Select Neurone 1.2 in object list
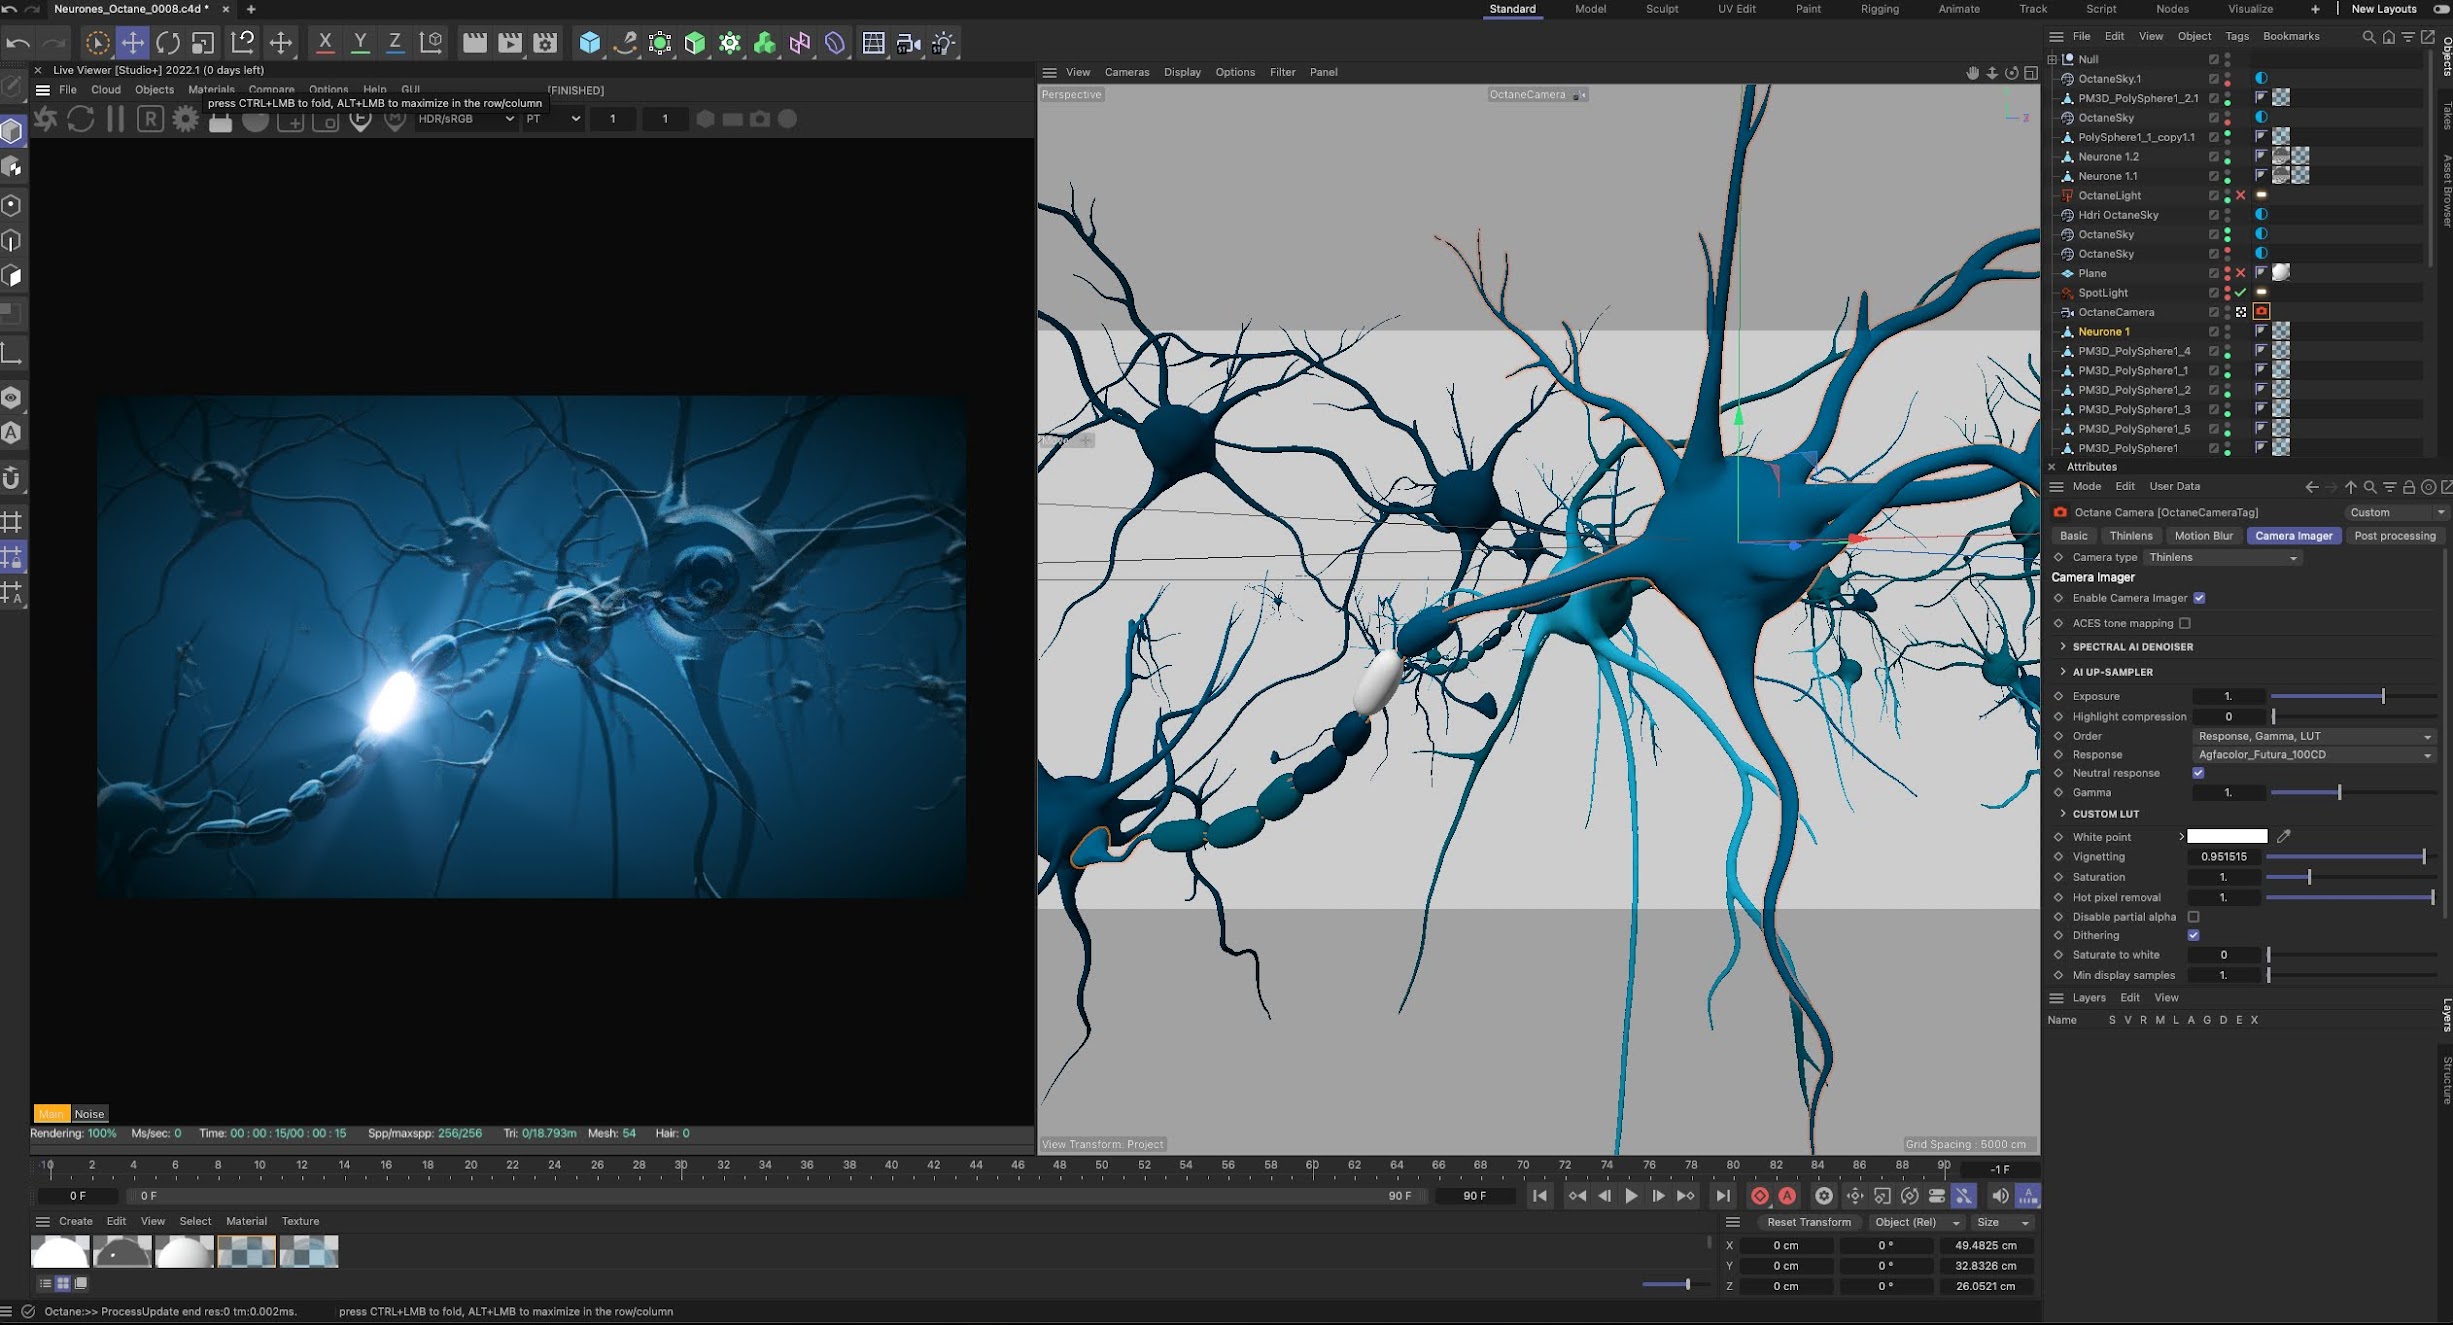Viewport: 2453px width, 1325px height. pyautogui.click(x=2108, y=157)
